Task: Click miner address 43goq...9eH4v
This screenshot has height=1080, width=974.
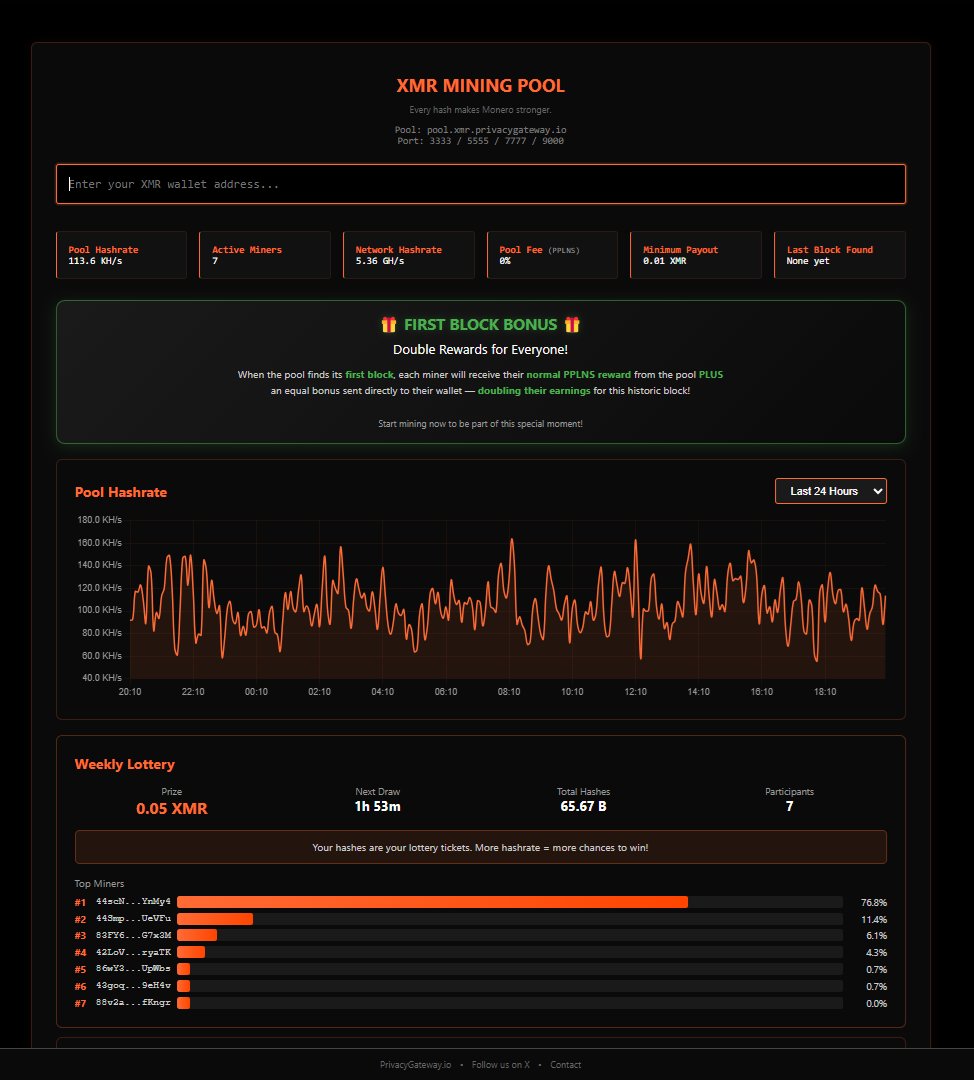Action: tap(133, 986)
